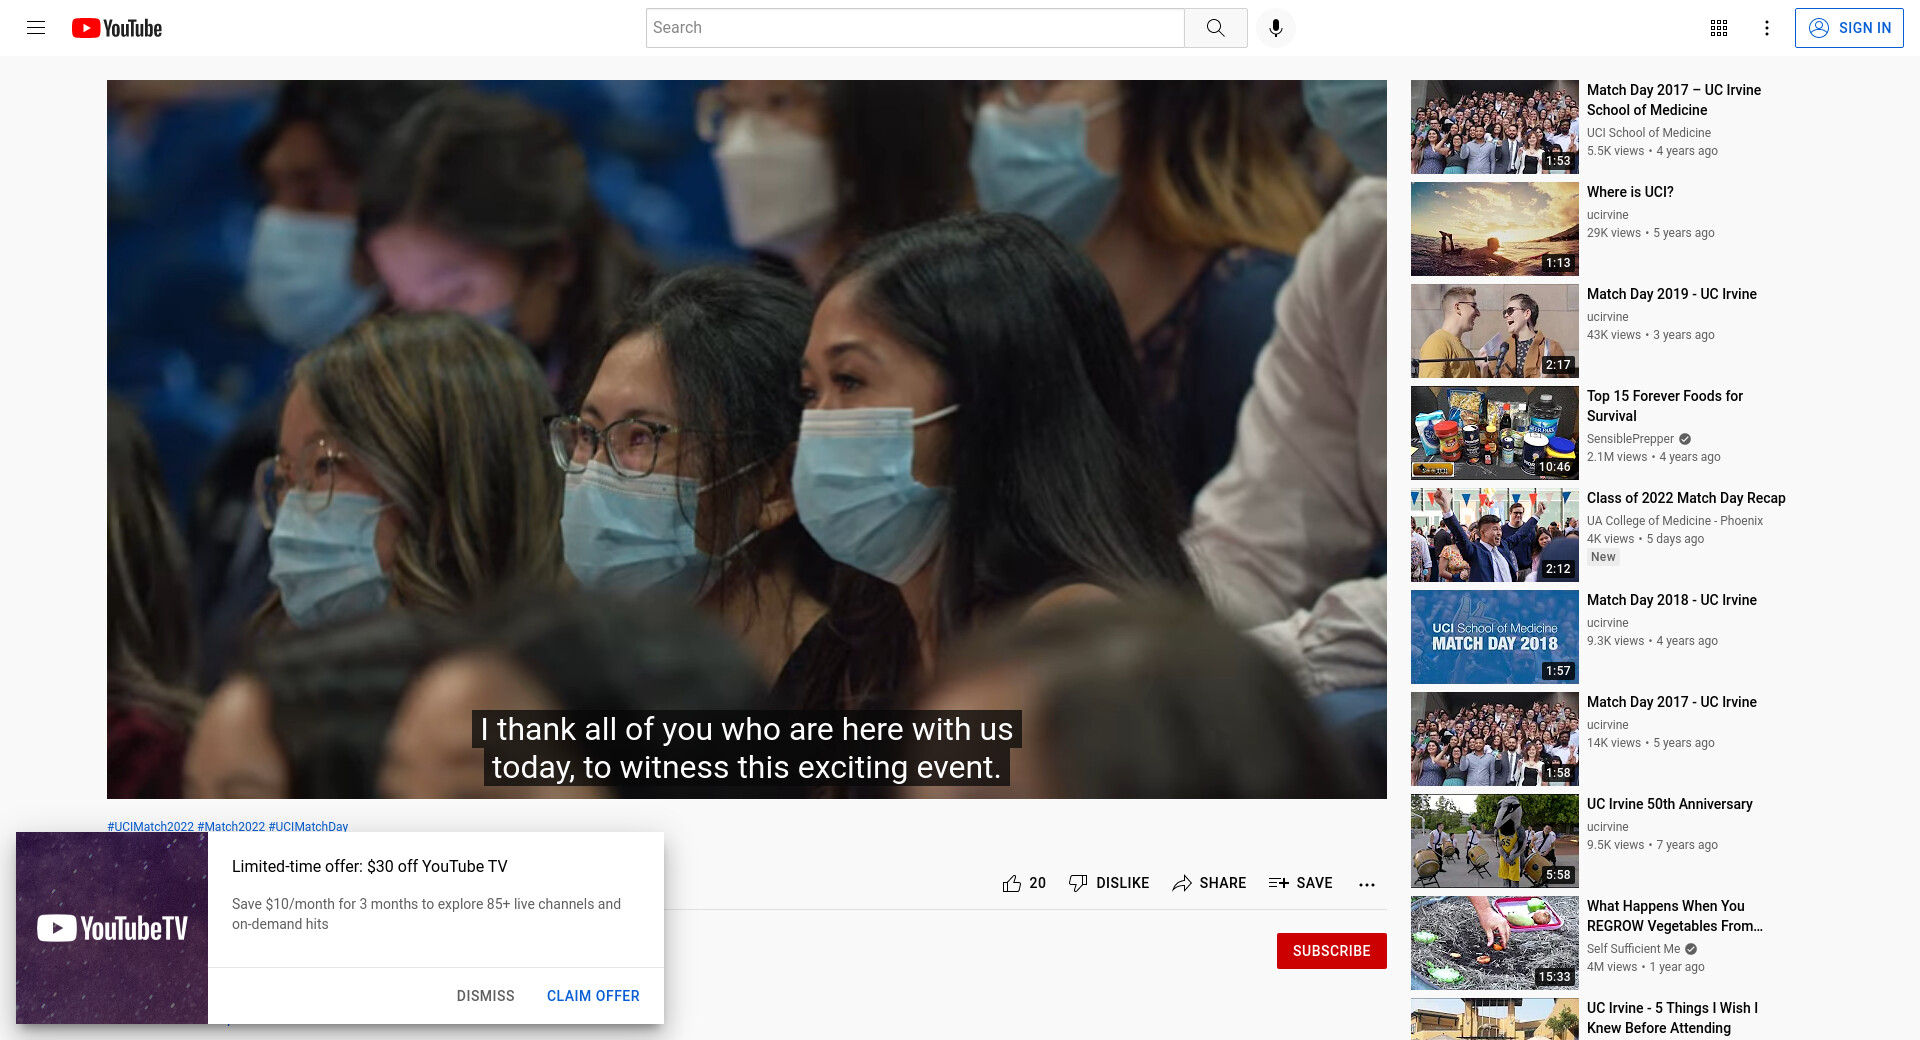The width and height of the screenshot is (1920, 1040).
Task: Click the main video player
Action: click(x=747, y=439)
